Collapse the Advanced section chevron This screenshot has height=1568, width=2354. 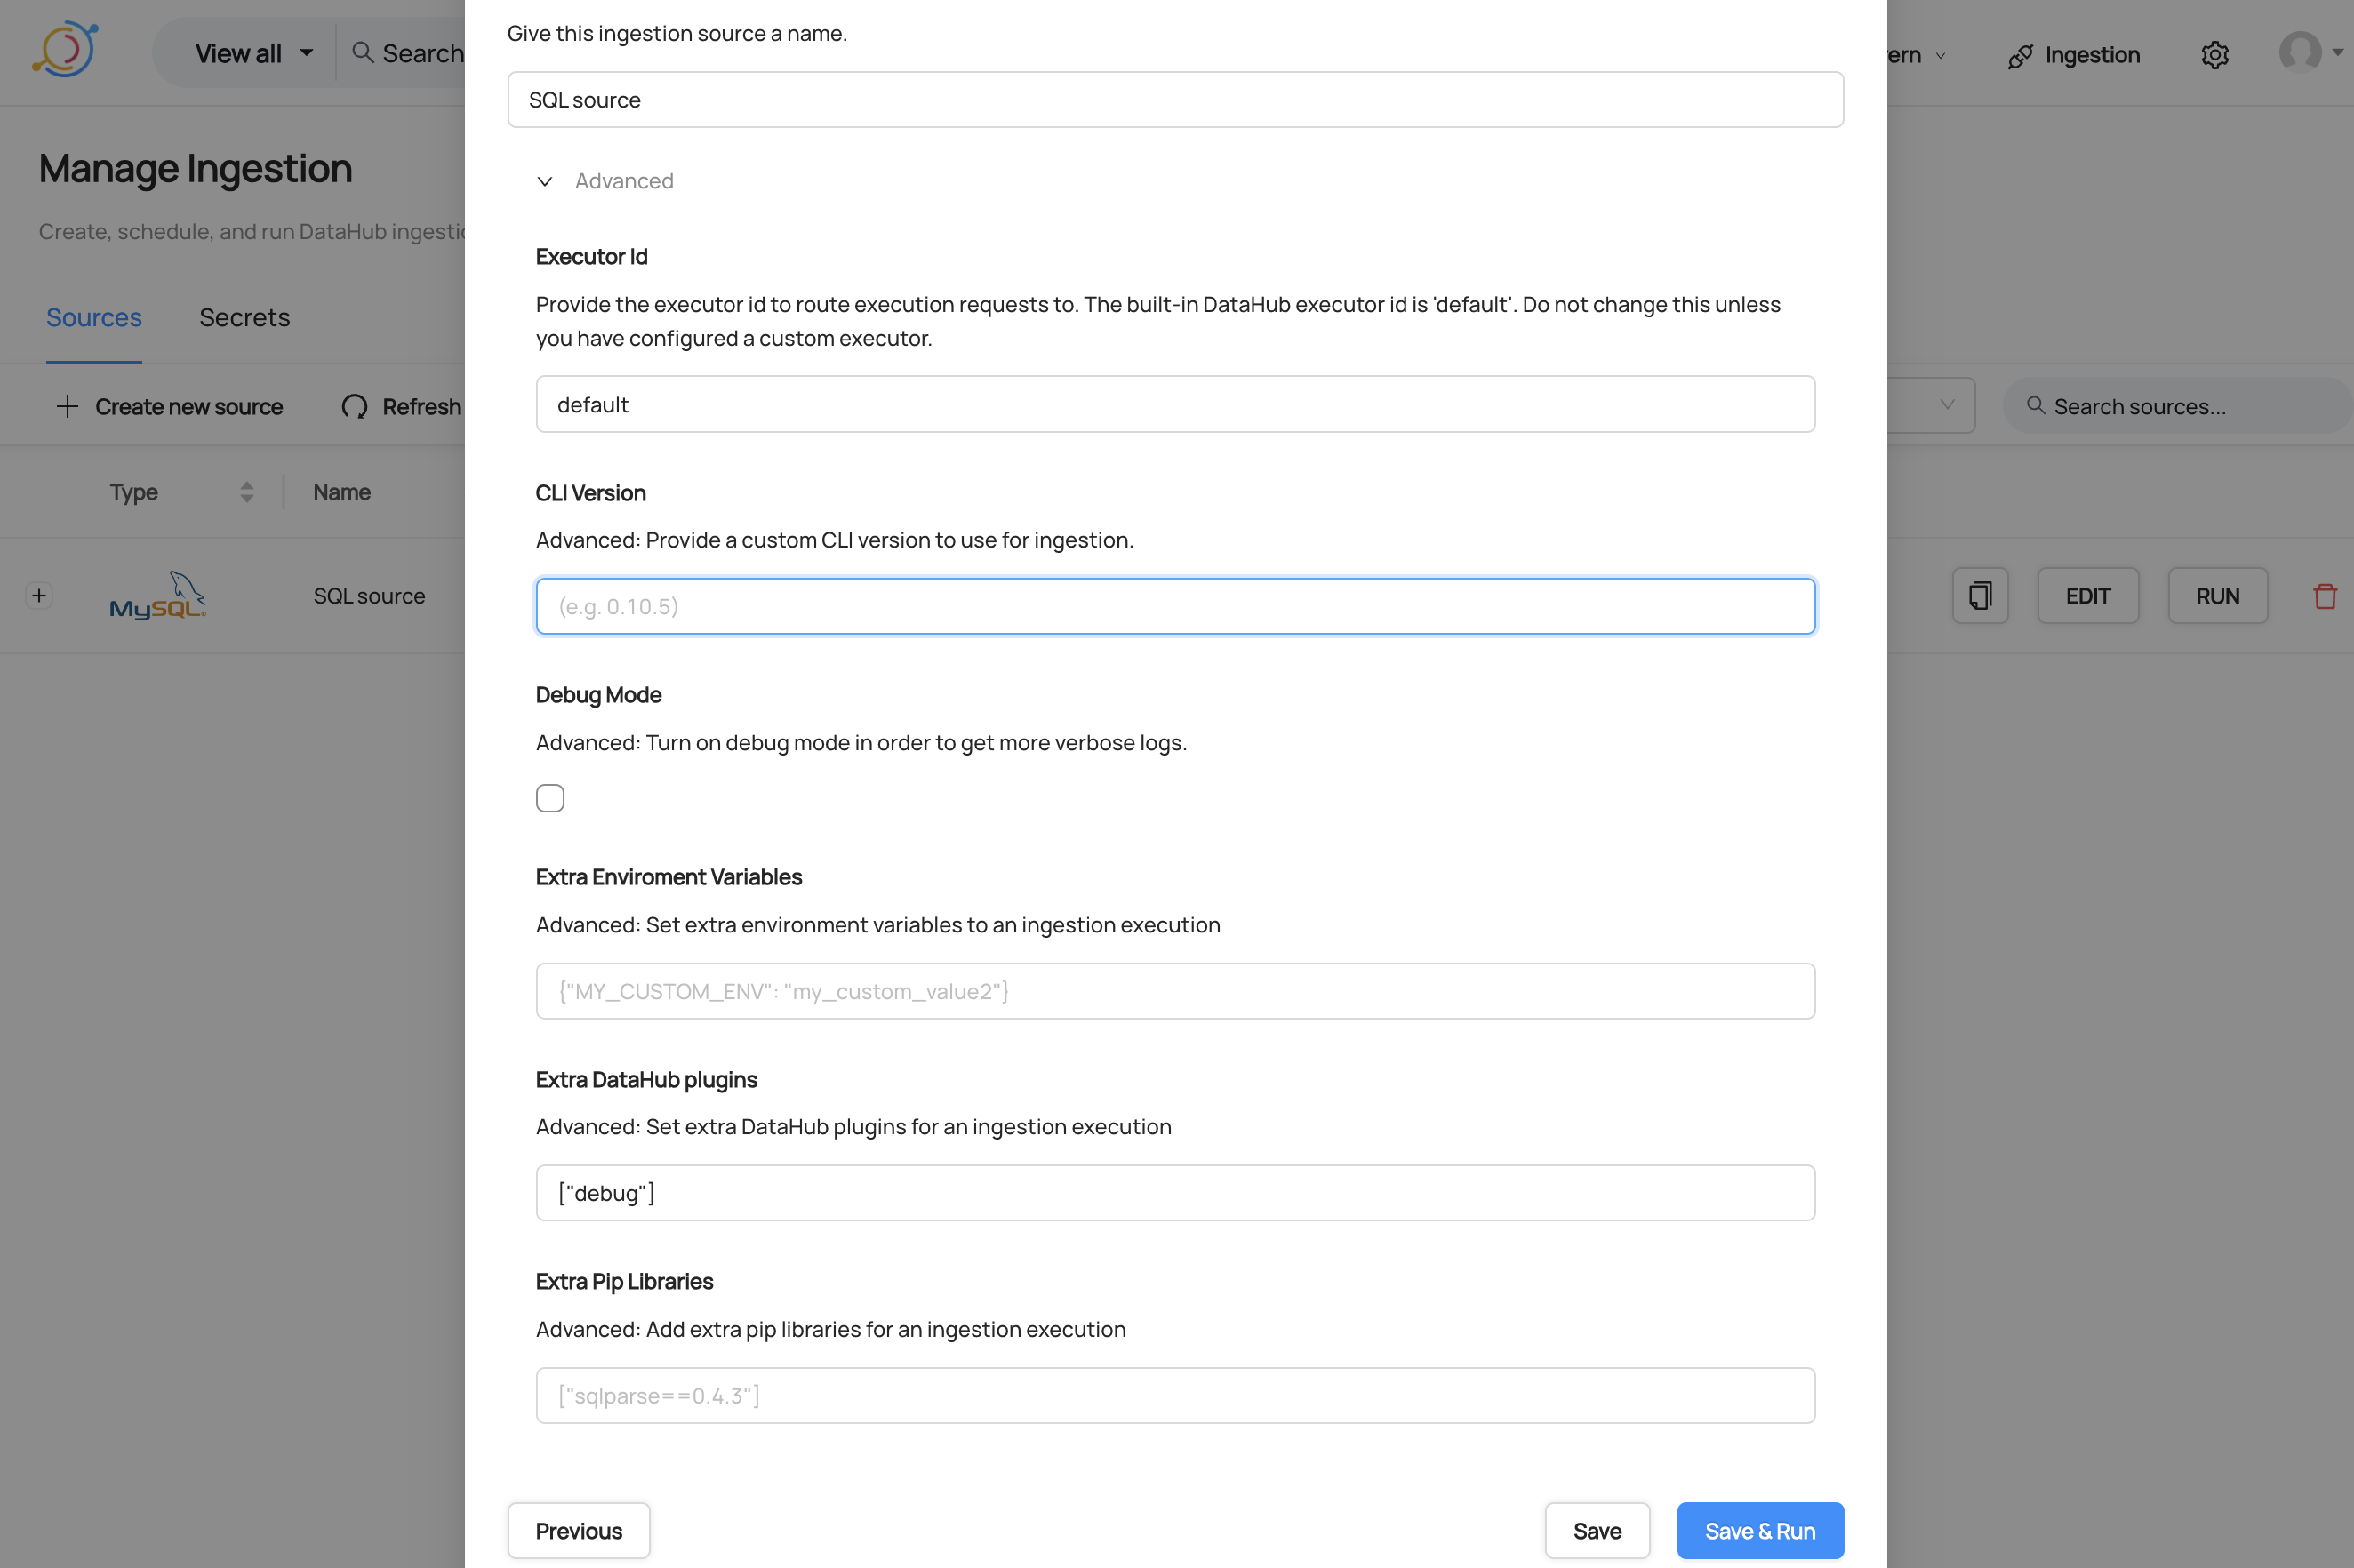[x=545, y=181]
